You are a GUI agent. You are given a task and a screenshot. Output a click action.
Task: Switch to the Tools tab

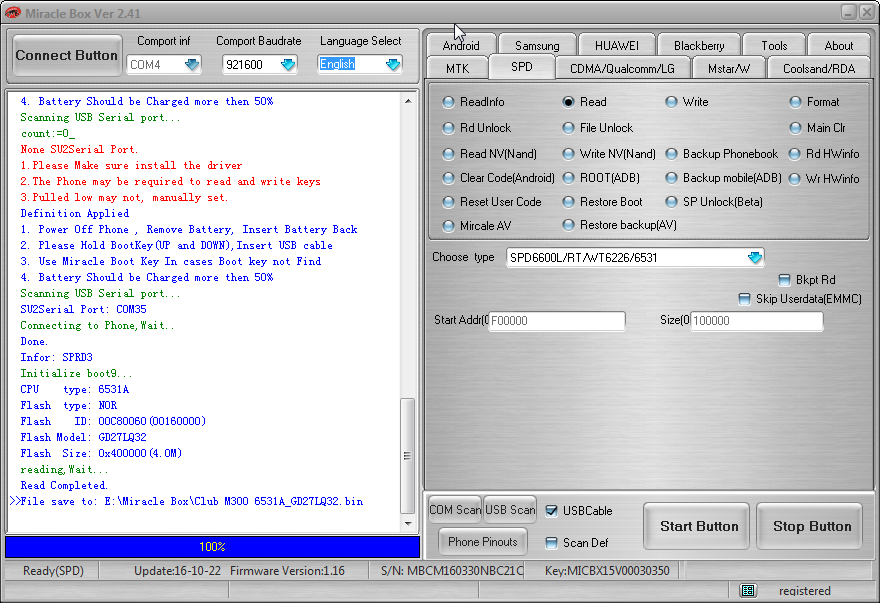tap(774, 45)
